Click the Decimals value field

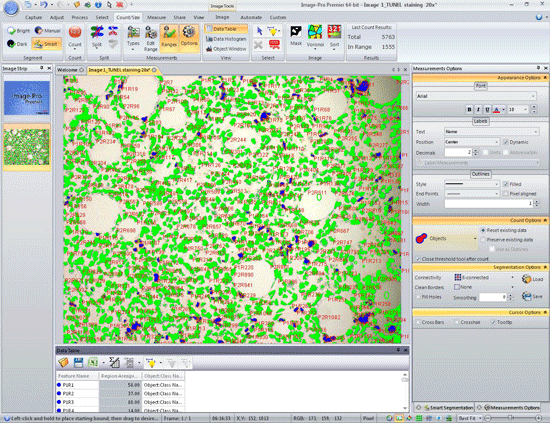tap(458, 152)
